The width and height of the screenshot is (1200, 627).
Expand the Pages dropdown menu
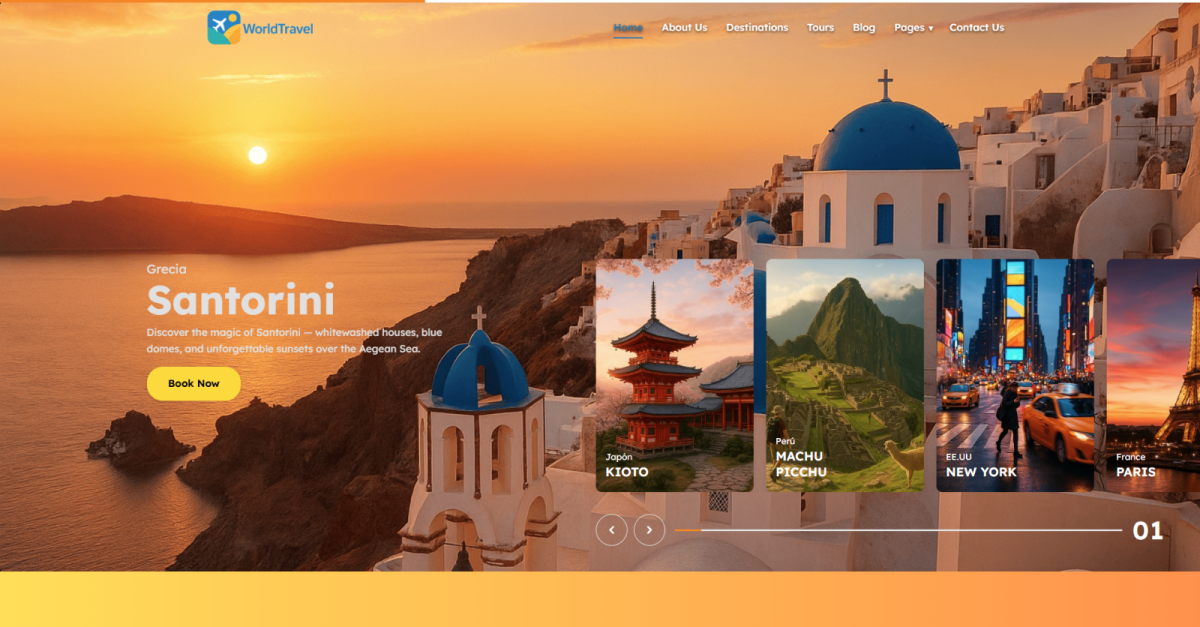pyautogui.click(x=913, y=28)
